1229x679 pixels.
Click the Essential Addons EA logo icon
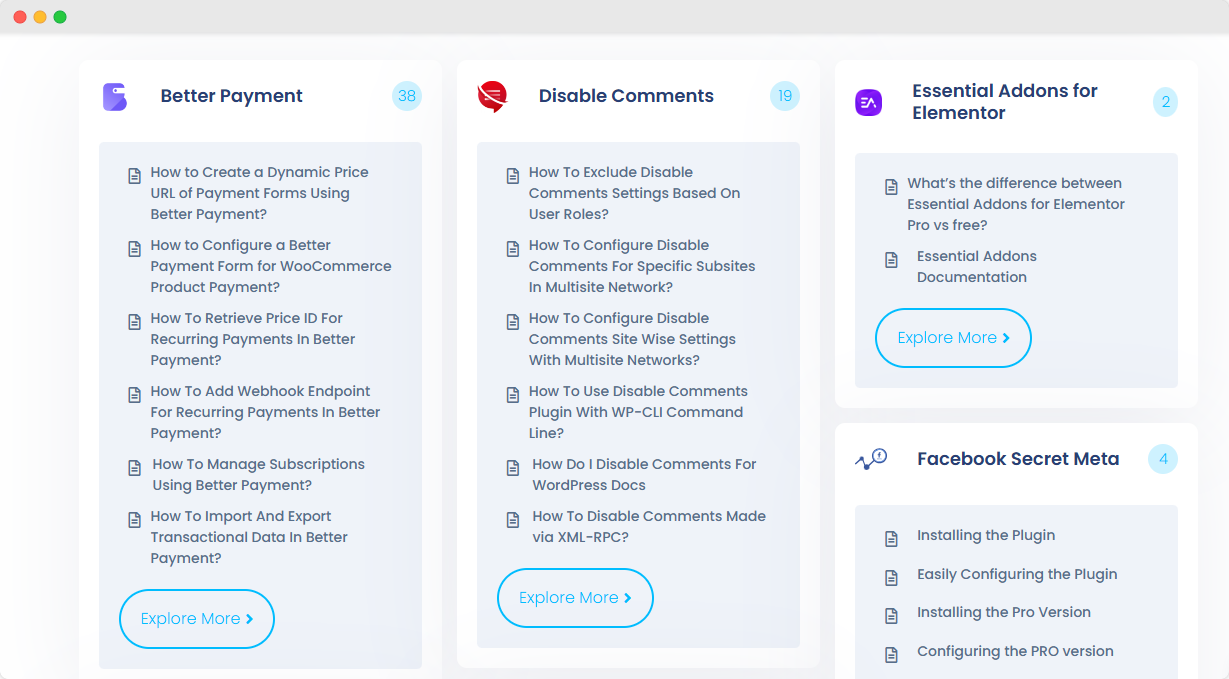pos(868,103)
